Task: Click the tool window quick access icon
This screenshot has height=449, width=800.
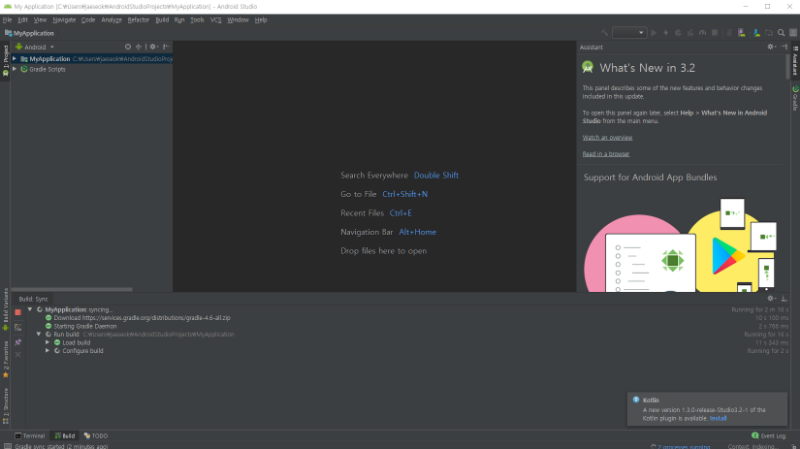Action: coord(7,446)
